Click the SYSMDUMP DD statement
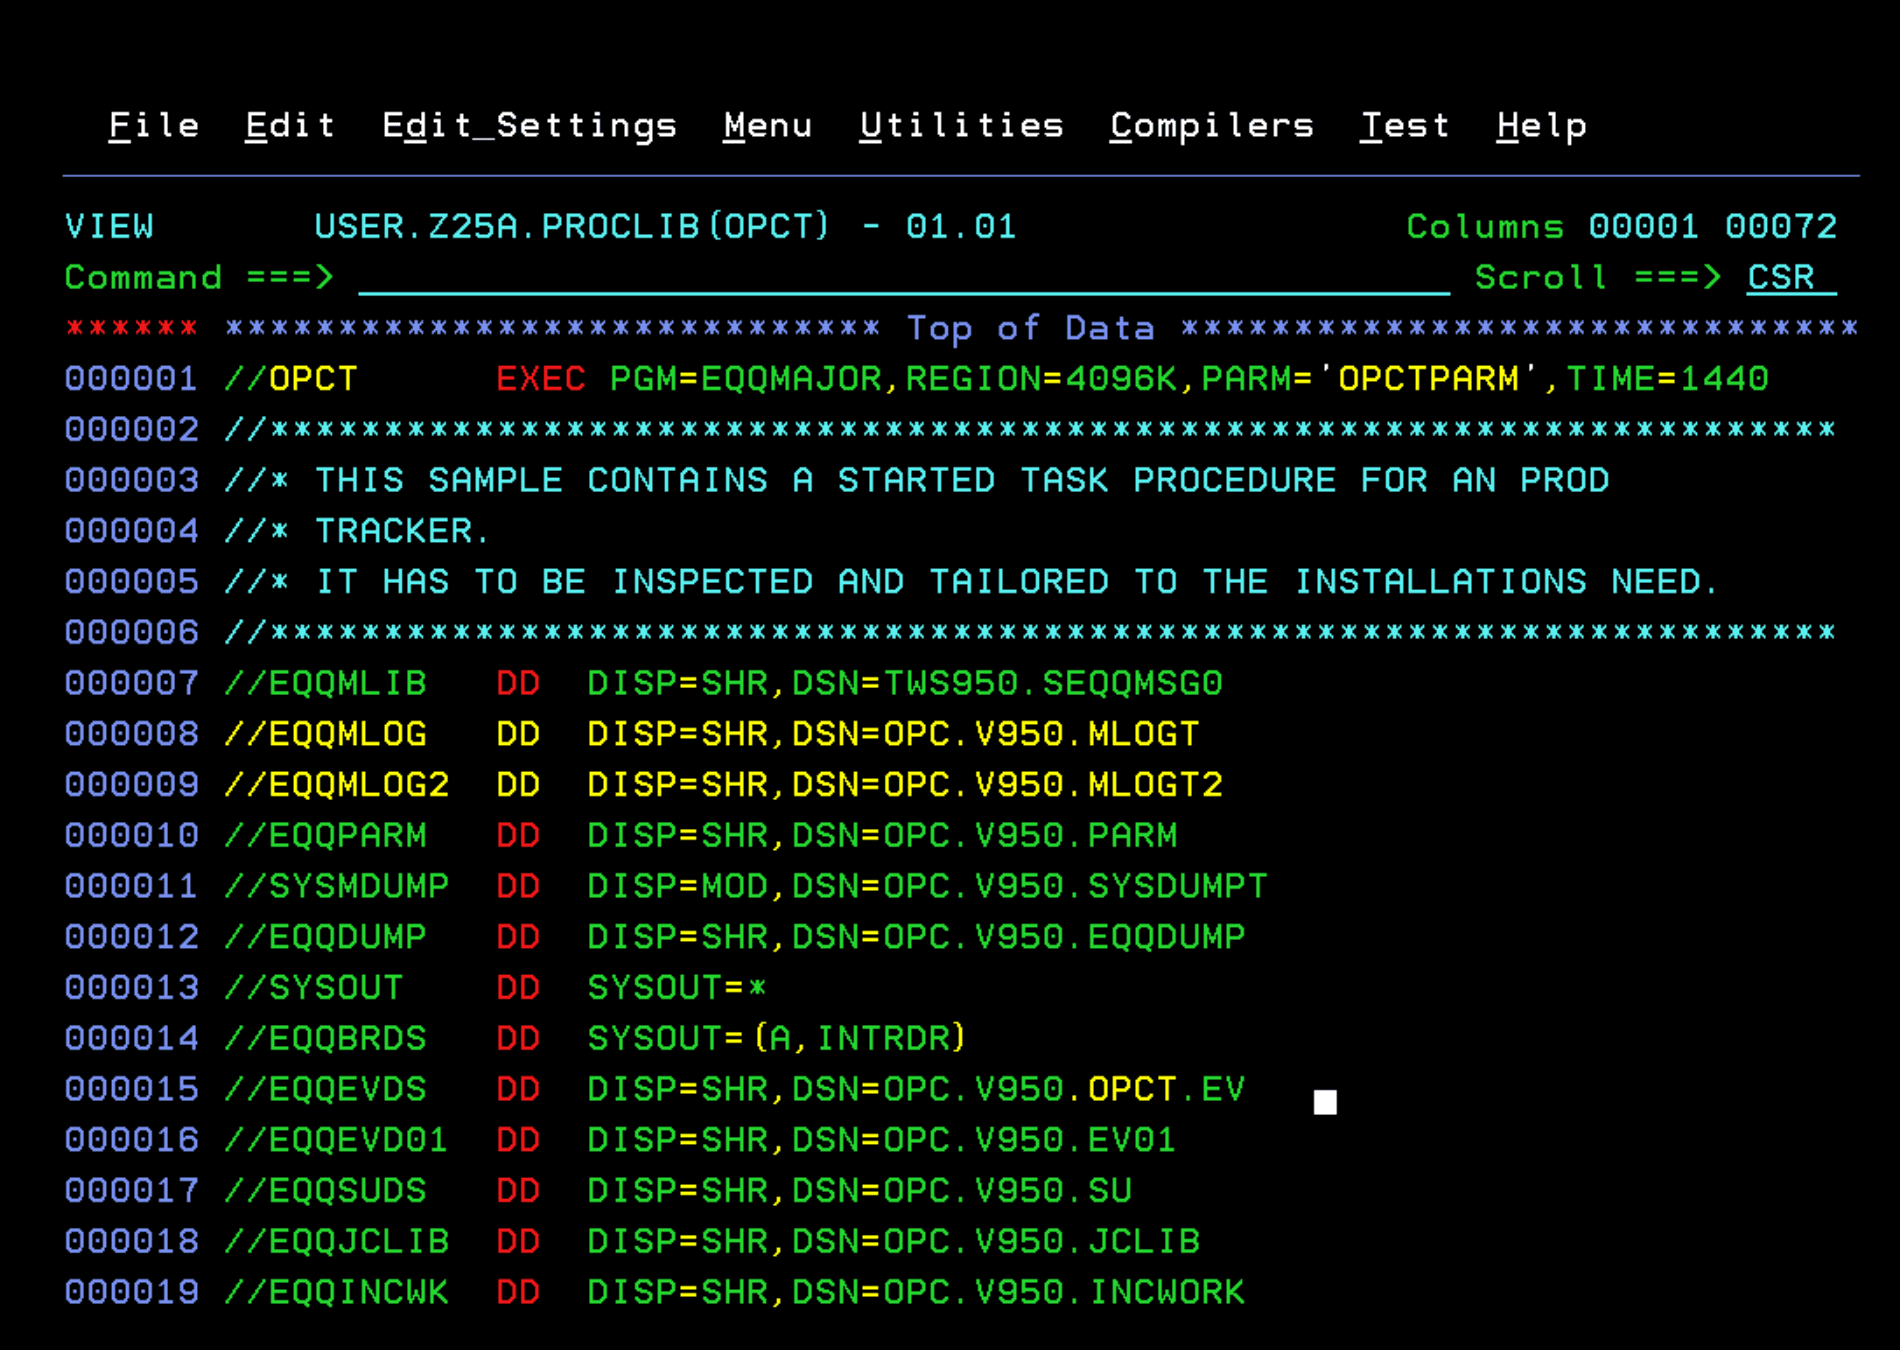The image size is (1900, 1350). [x=700, y=885]
